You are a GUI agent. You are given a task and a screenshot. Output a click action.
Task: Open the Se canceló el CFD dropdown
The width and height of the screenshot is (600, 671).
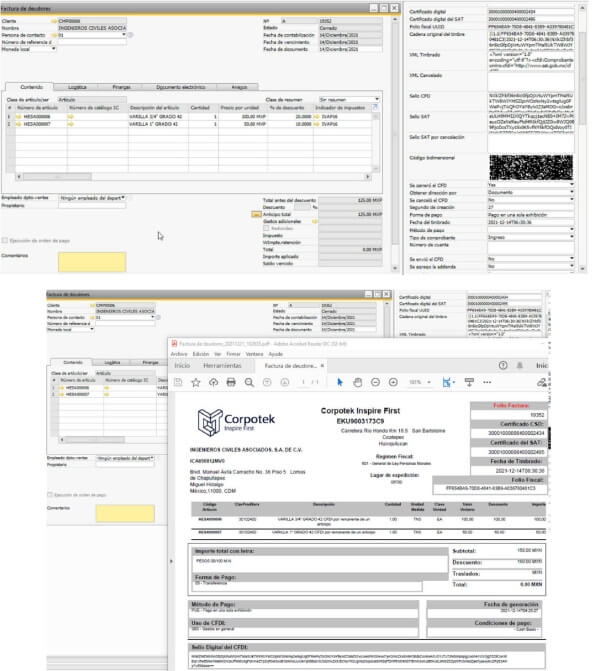click(572, 199)
